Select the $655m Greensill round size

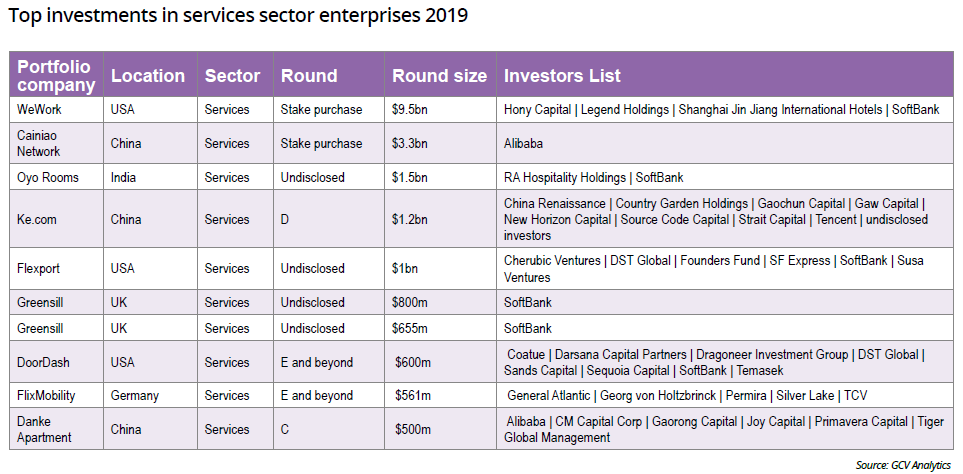coord(410,328)
